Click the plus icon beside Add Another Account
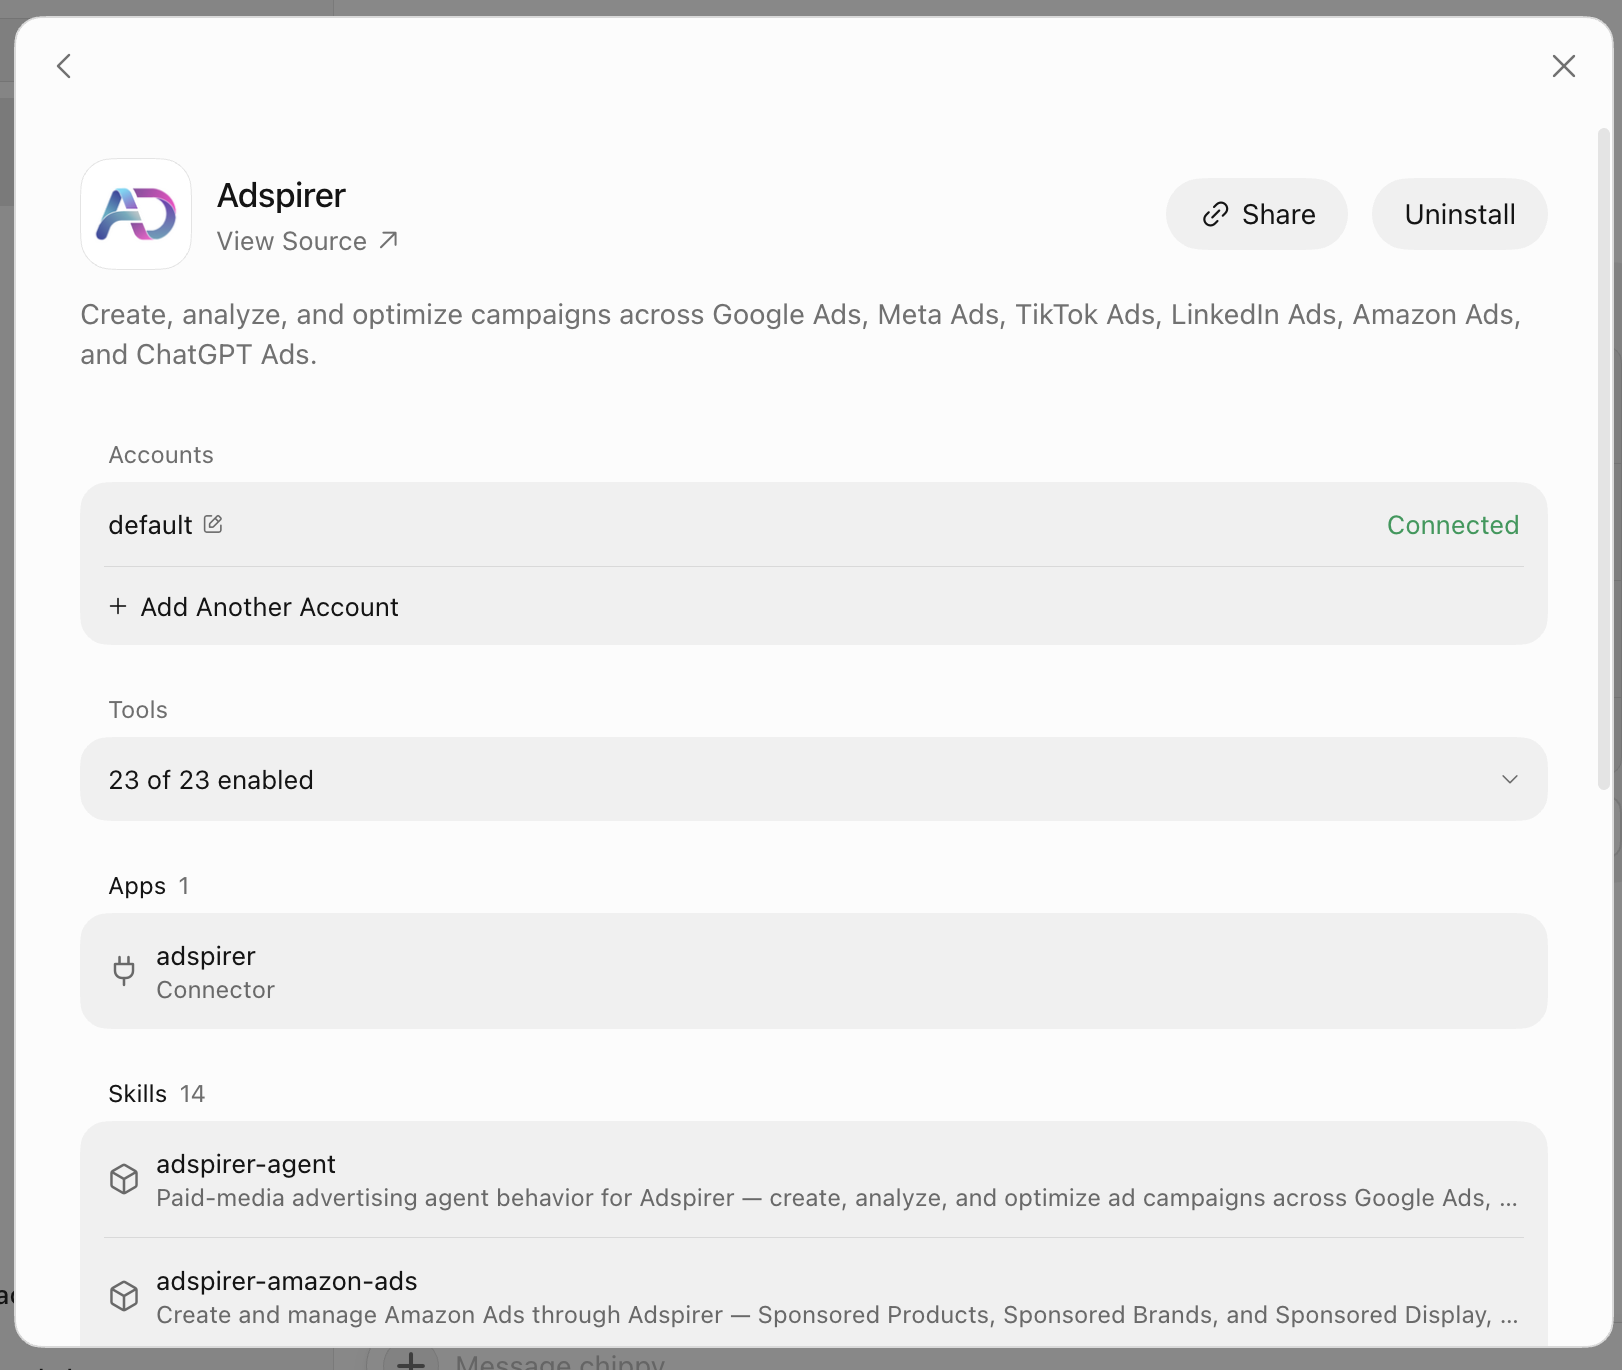1622x1370 pixels. [118, 606]
